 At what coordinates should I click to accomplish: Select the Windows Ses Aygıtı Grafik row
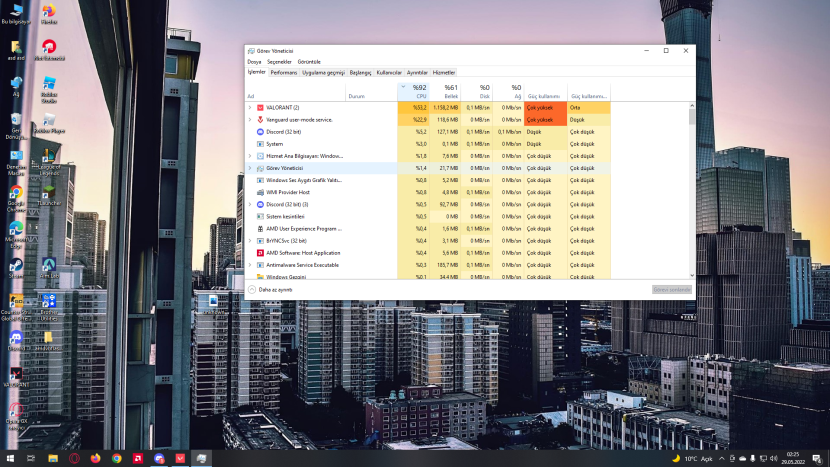427,180
